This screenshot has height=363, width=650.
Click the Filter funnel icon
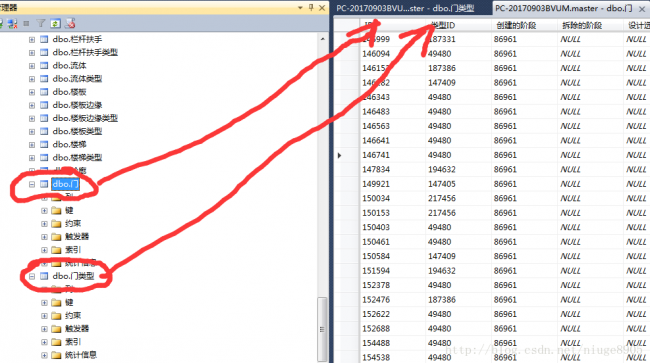(x=41, y=24)
